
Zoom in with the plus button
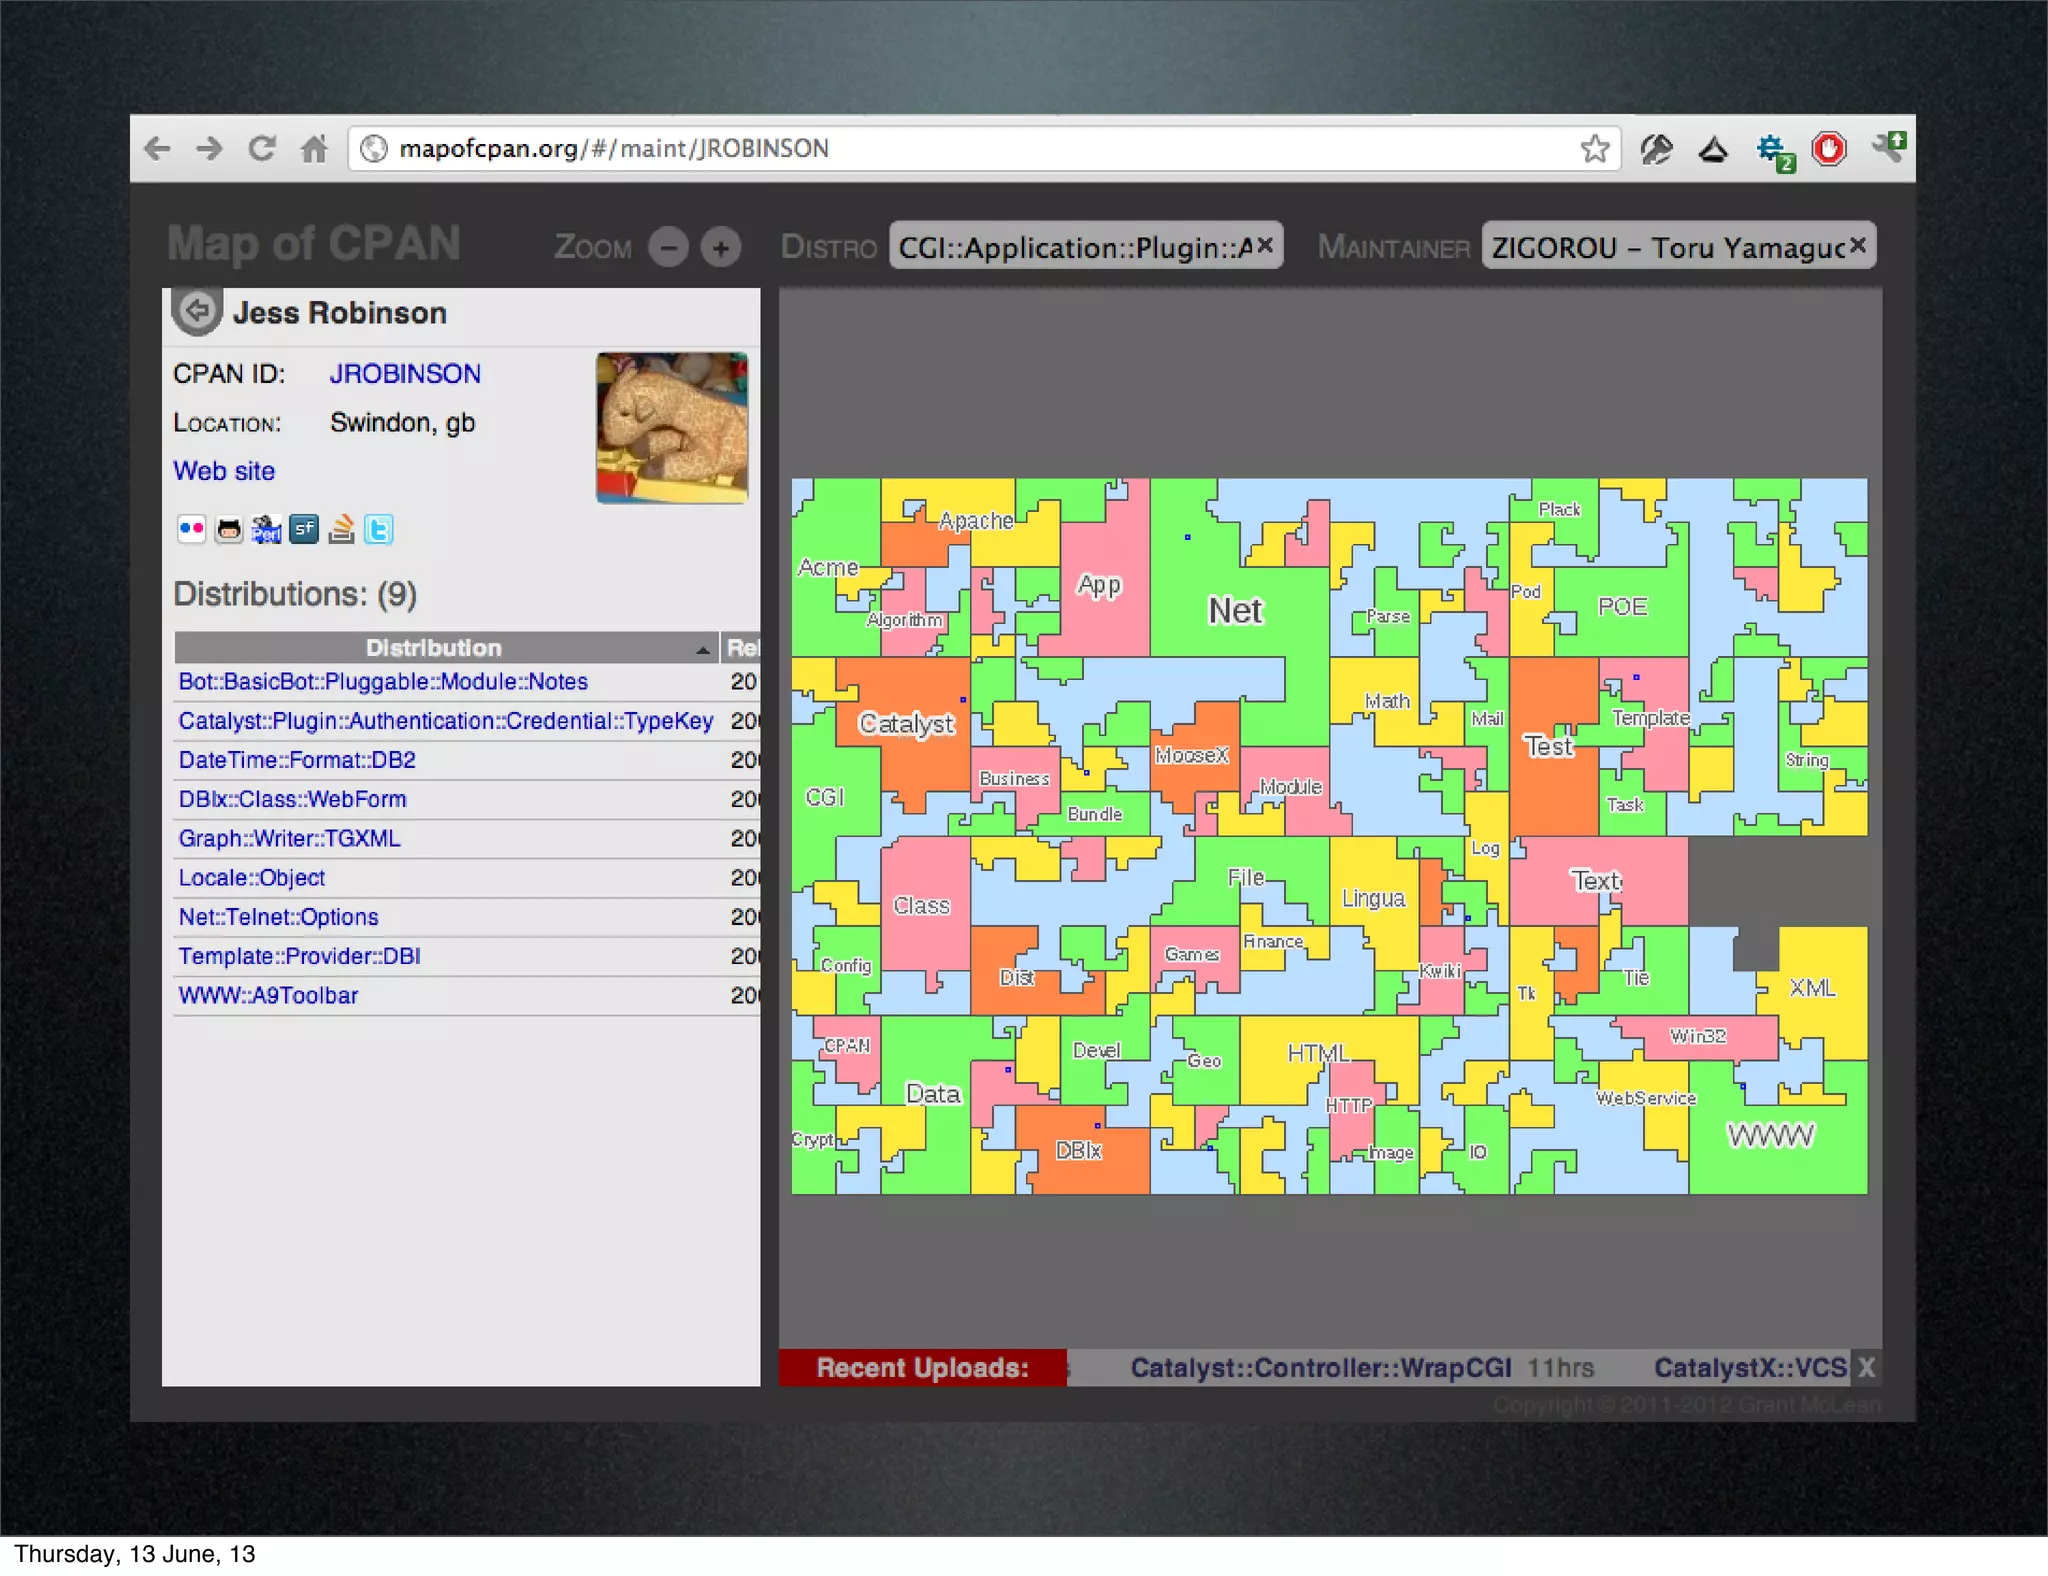click(720, 247)
